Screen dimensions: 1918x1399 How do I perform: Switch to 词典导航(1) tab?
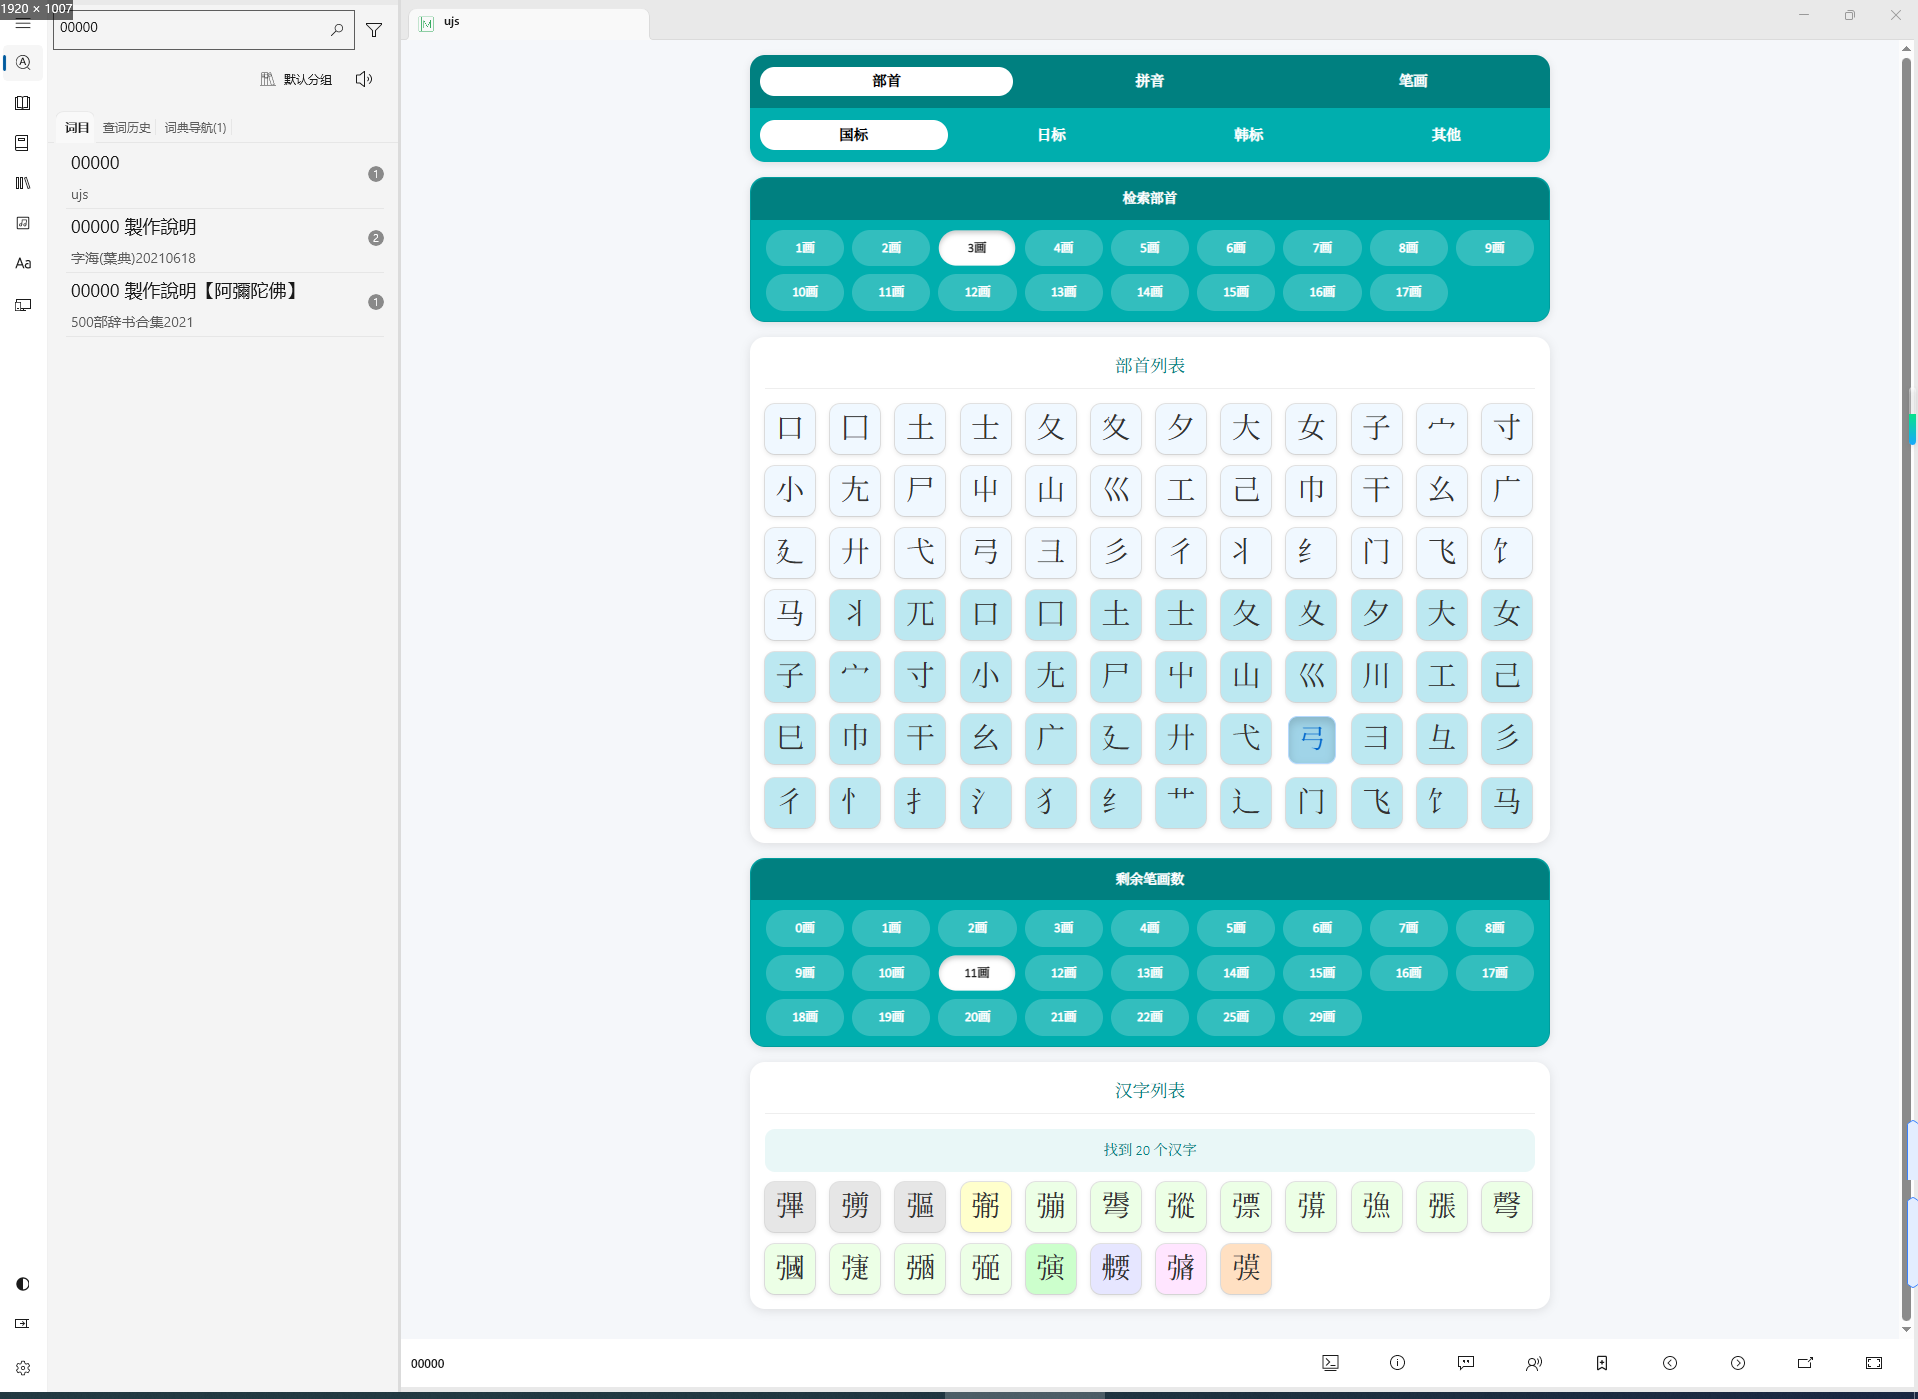[196, 128]
